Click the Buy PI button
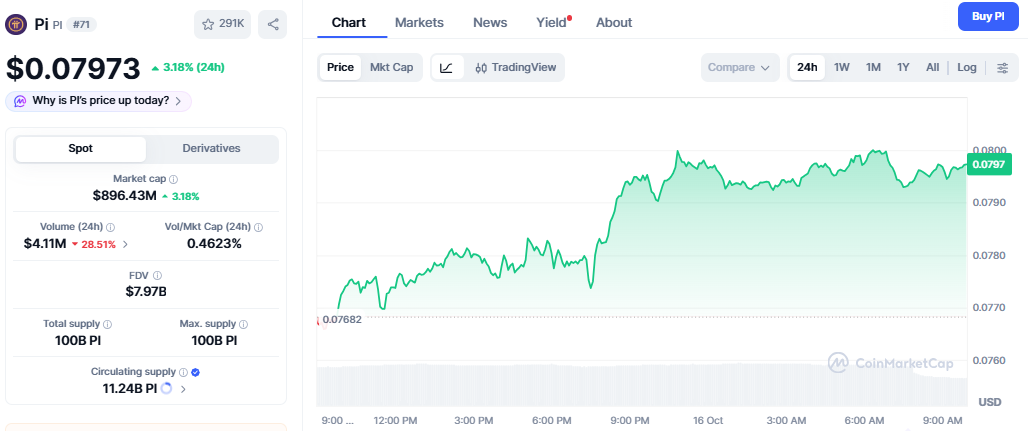Image resolution: width=1028 pixels, height=431 pixels. point(988,17)
